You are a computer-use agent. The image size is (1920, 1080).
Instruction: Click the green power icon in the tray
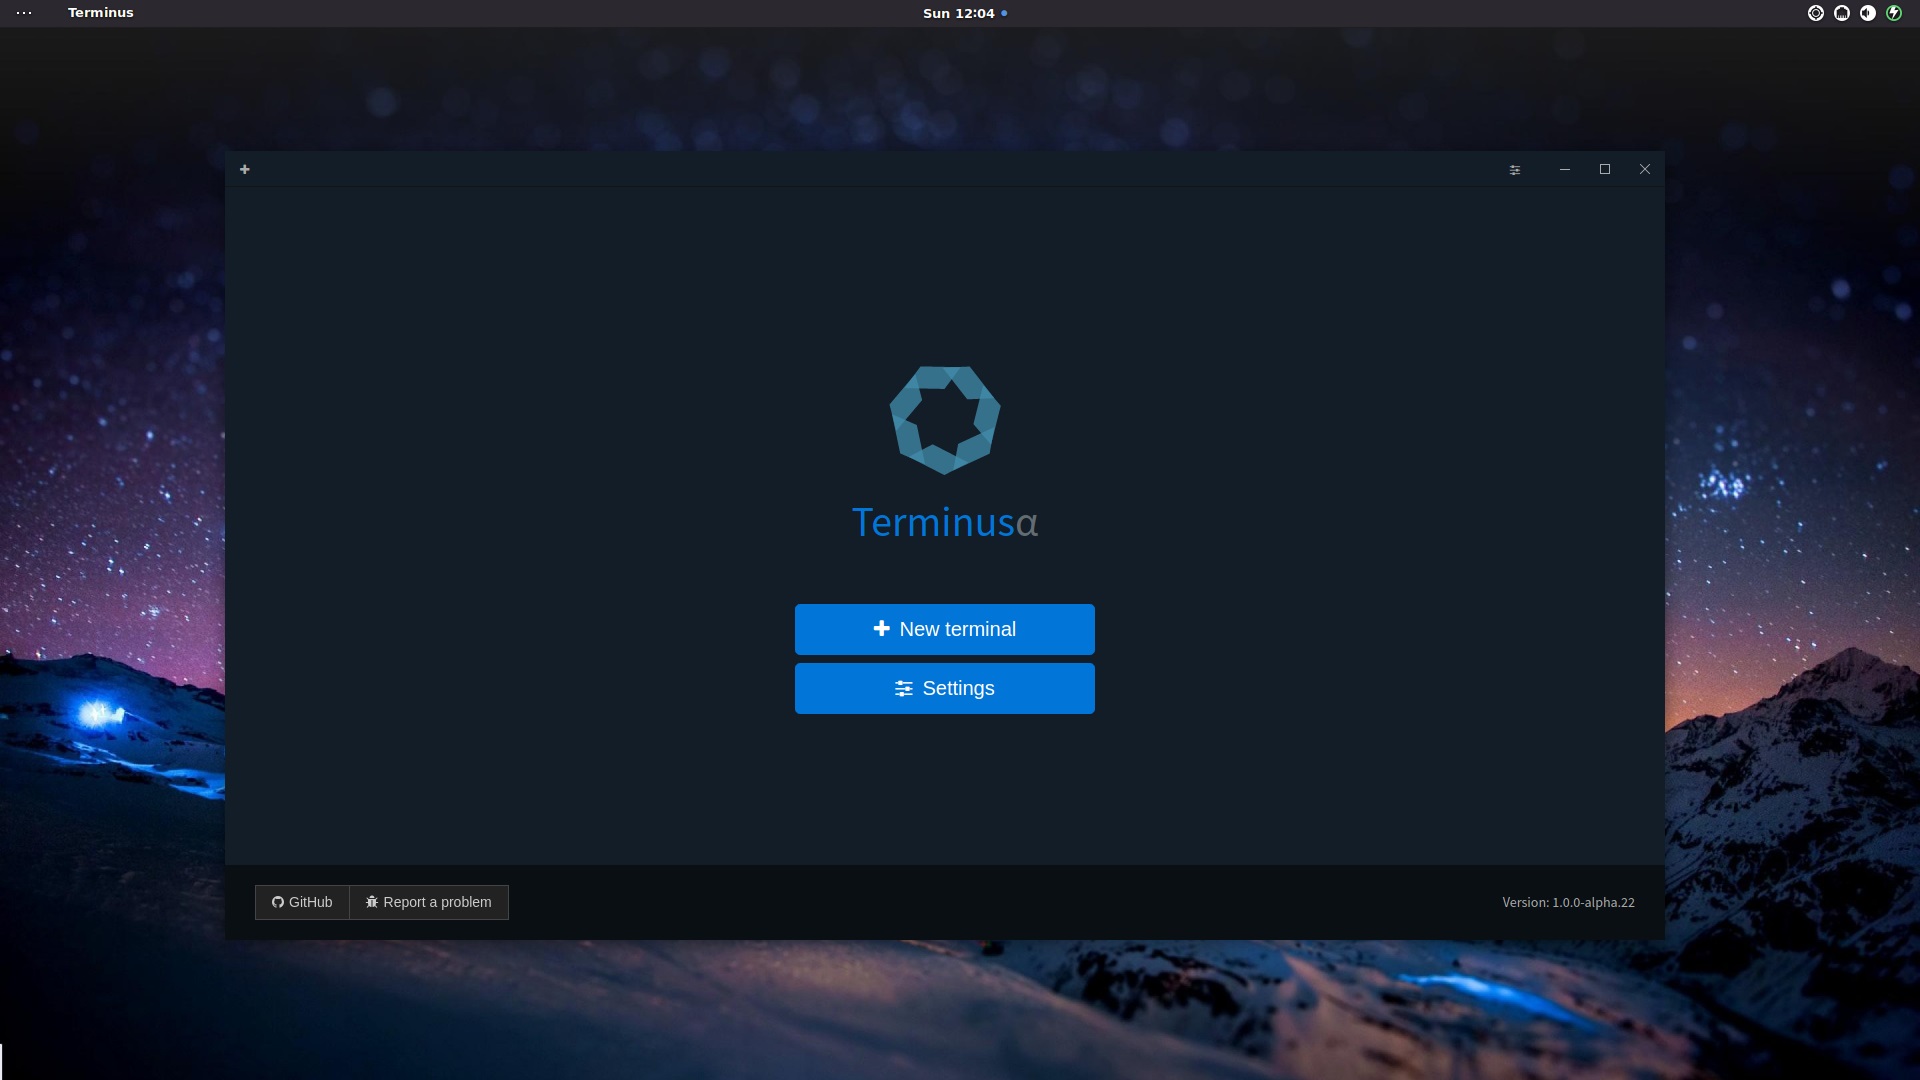1894,13
